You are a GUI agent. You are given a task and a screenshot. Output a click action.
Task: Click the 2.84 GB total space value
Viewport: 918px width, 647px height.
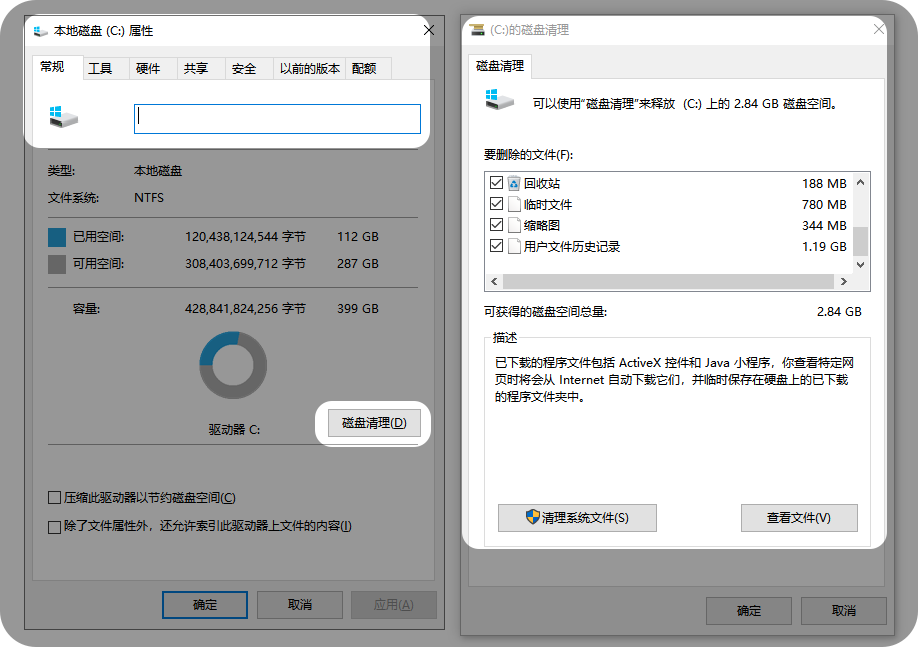pos(839,311)
